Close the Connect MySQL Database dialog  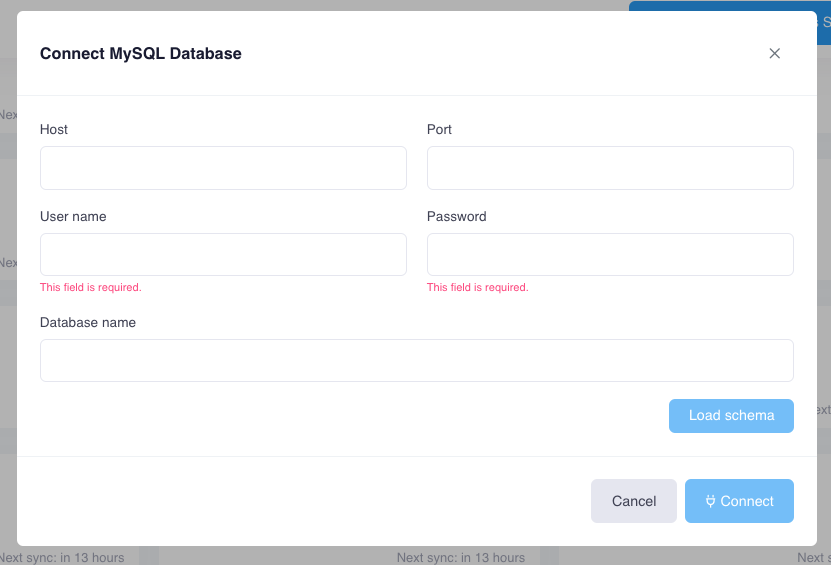pyautogui.click(x=774, y=54)
